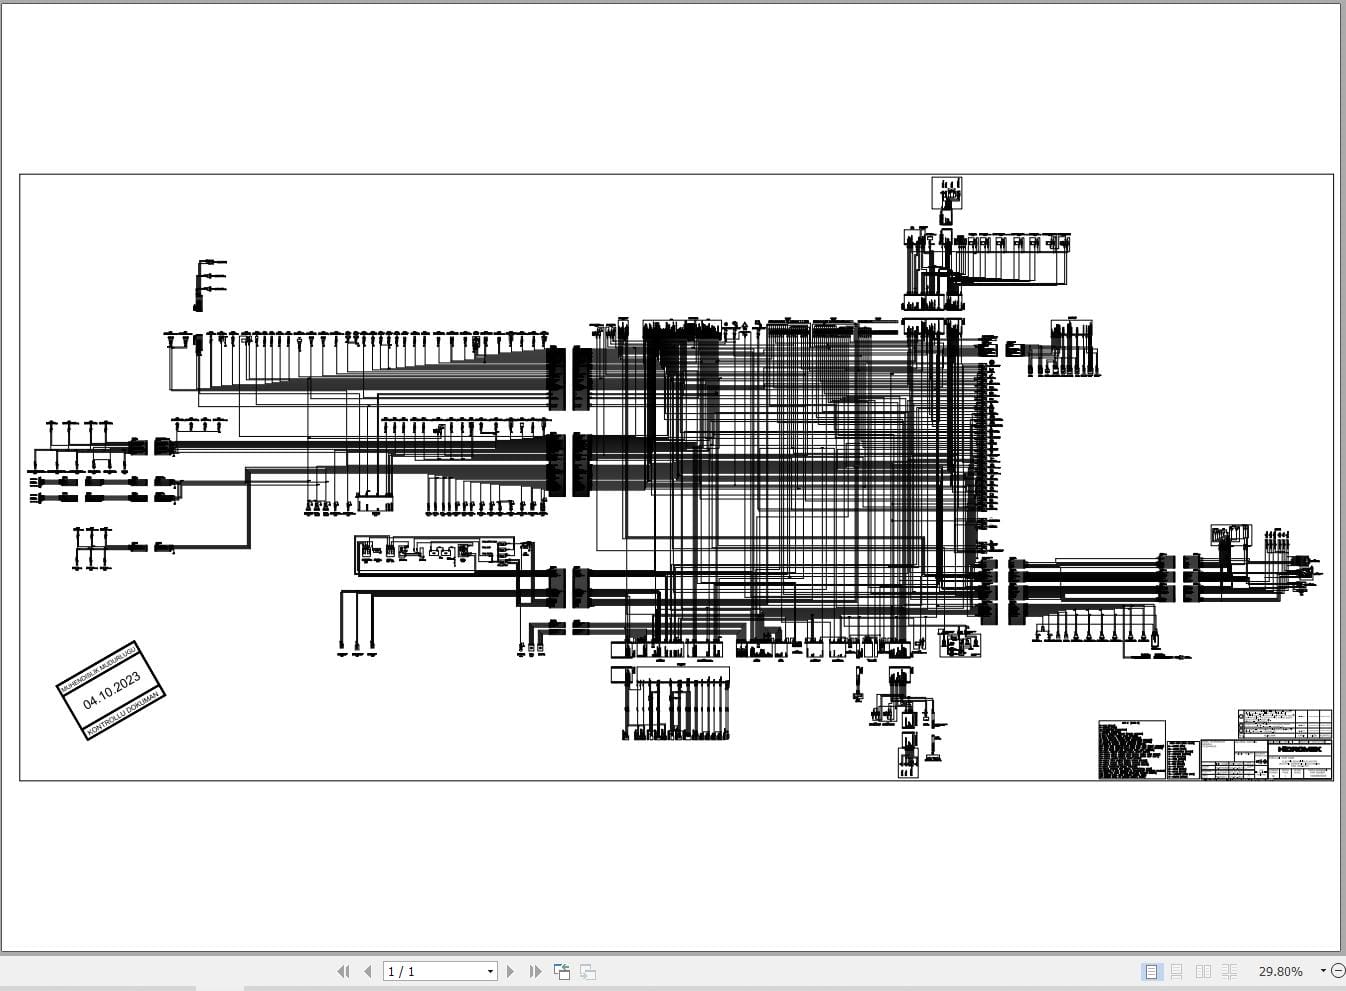This screenshot has height=991, width=1346.
Task: Select two-page facing view mode
Action: 1203,971
